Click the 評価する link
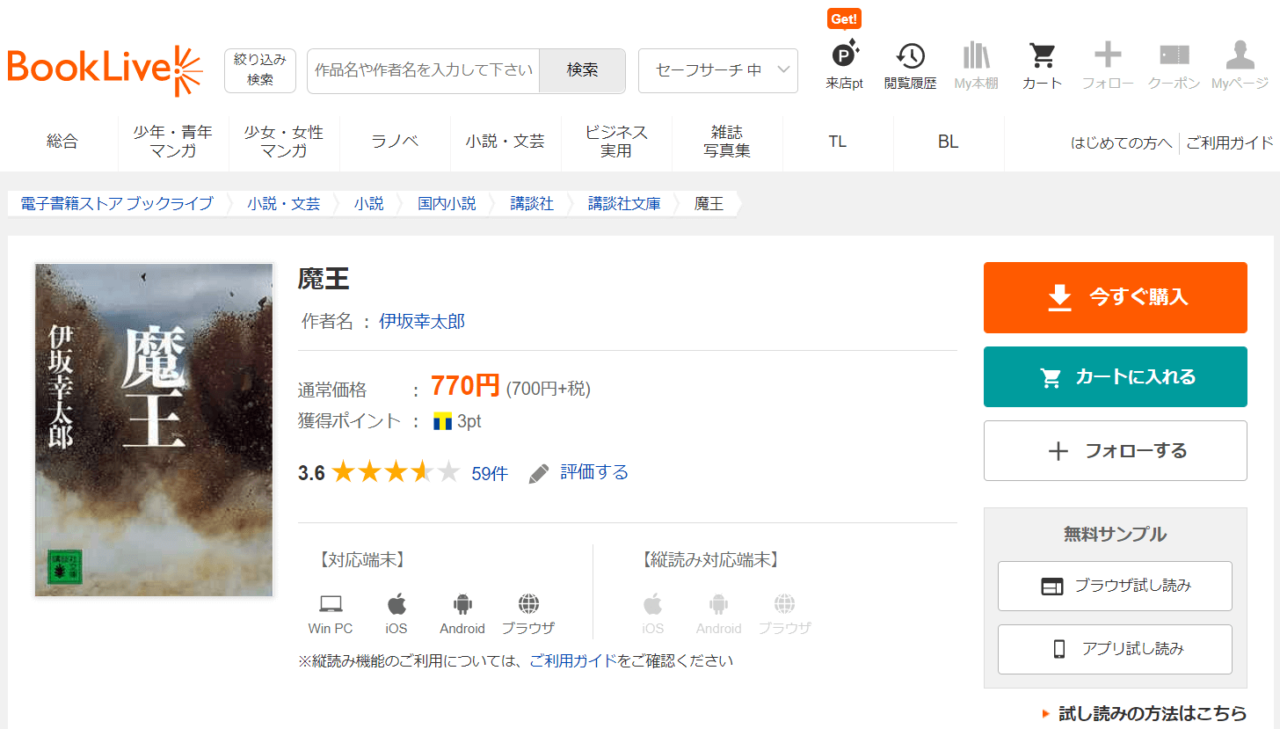 (x=594, y=473)
